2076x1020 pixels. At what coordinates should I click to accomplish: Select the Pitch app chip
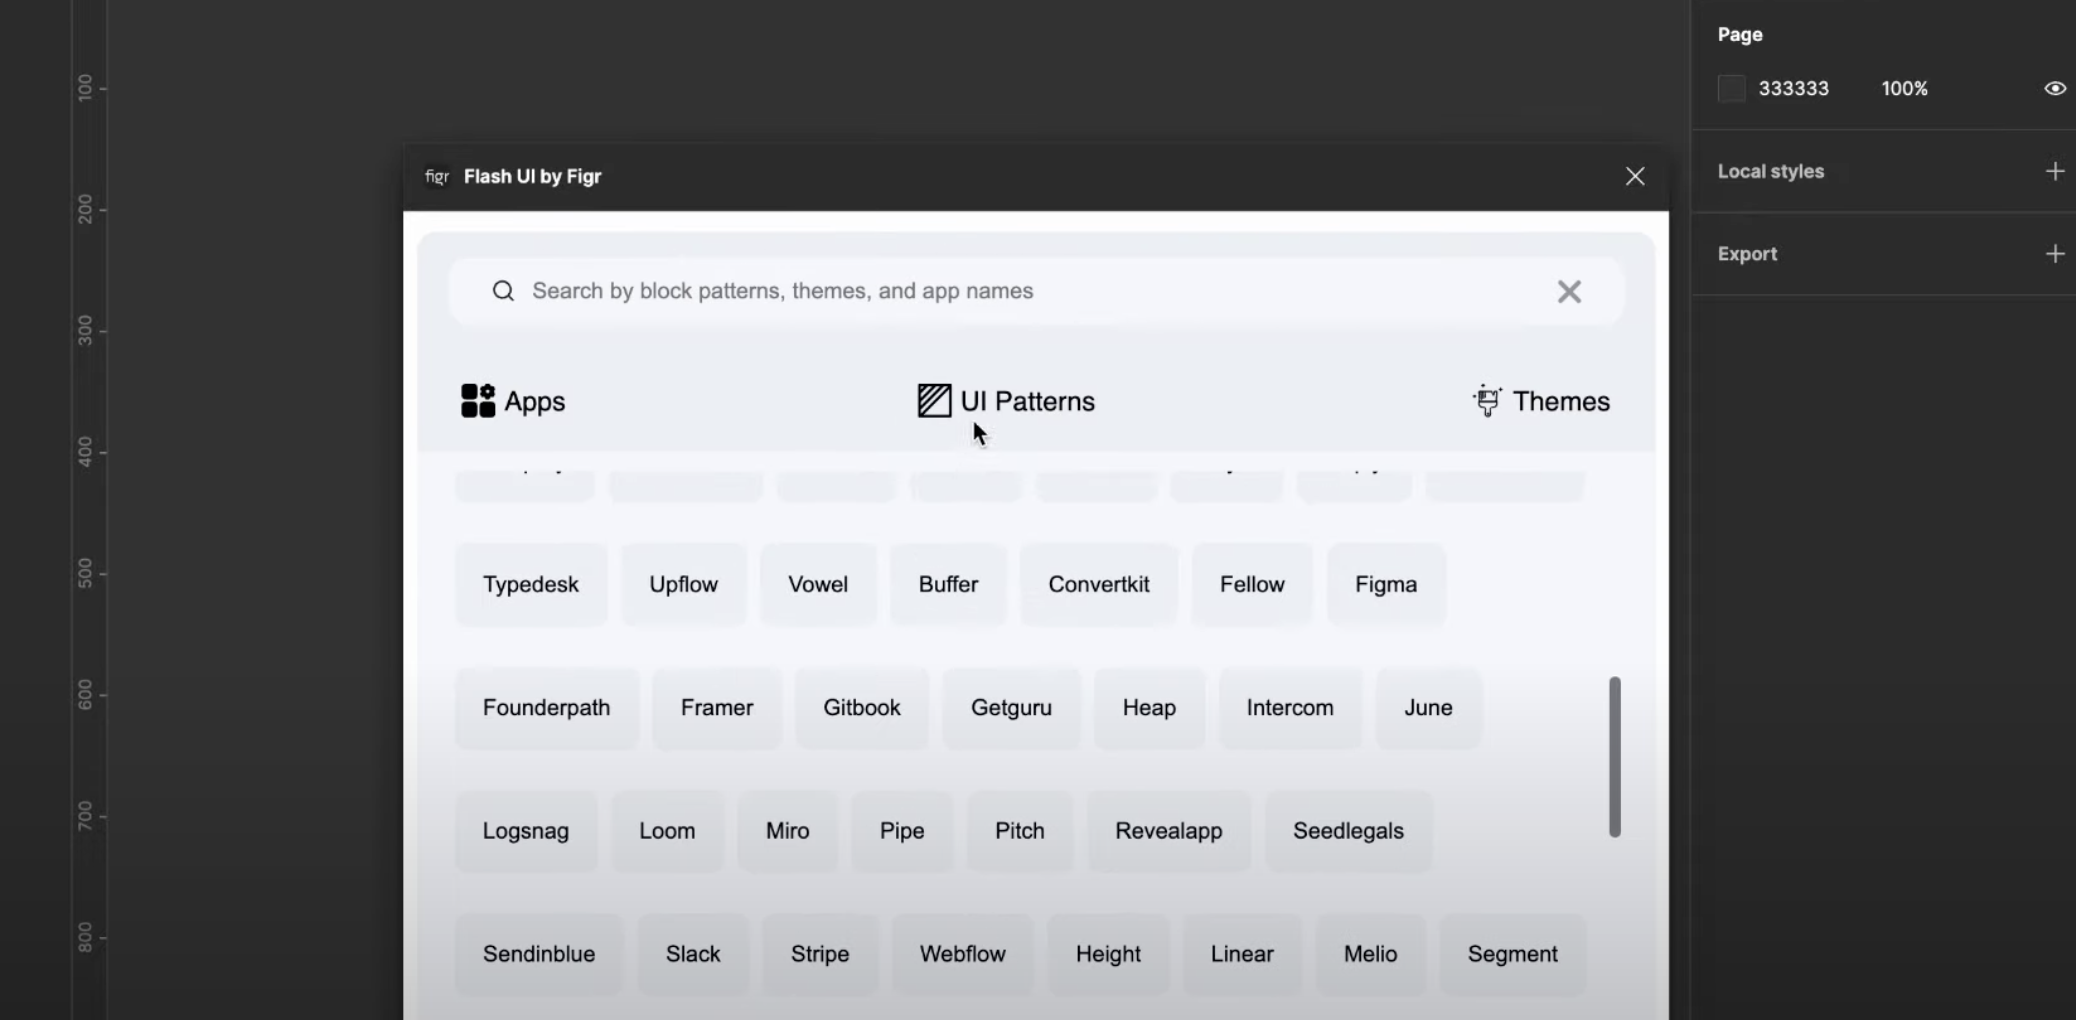(1020, 831)
